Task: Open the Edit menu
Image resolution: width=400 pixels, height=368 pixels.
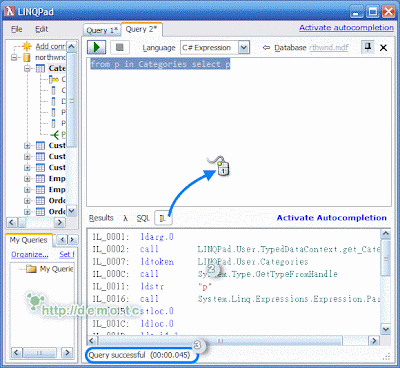Action: pos(41,29)
